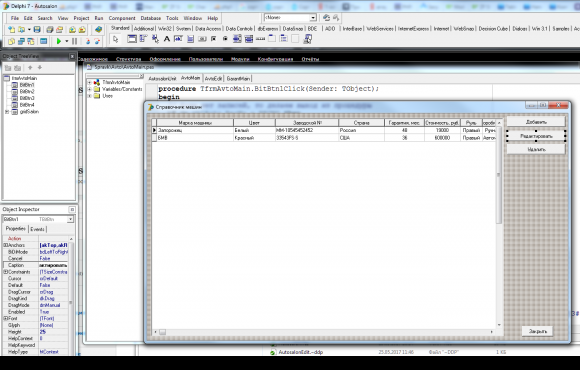580x370 pixels.
Task: Select the Memo component icon
Action: (190, 39)
